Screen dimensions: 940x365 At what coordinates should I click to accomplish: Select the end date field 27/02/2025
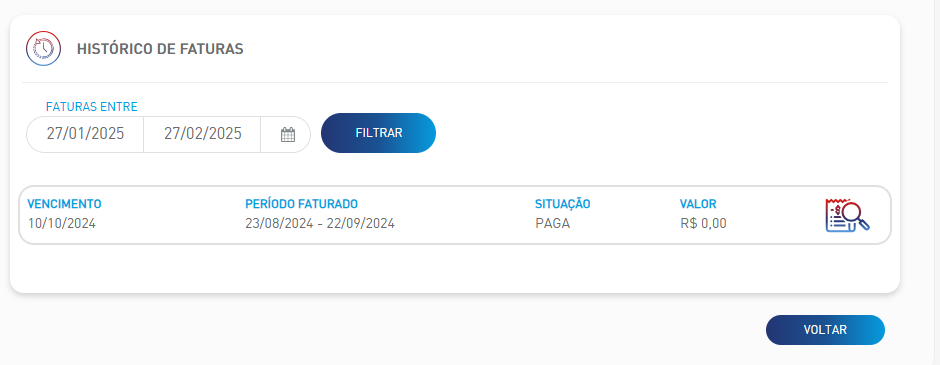click(203, 134)
